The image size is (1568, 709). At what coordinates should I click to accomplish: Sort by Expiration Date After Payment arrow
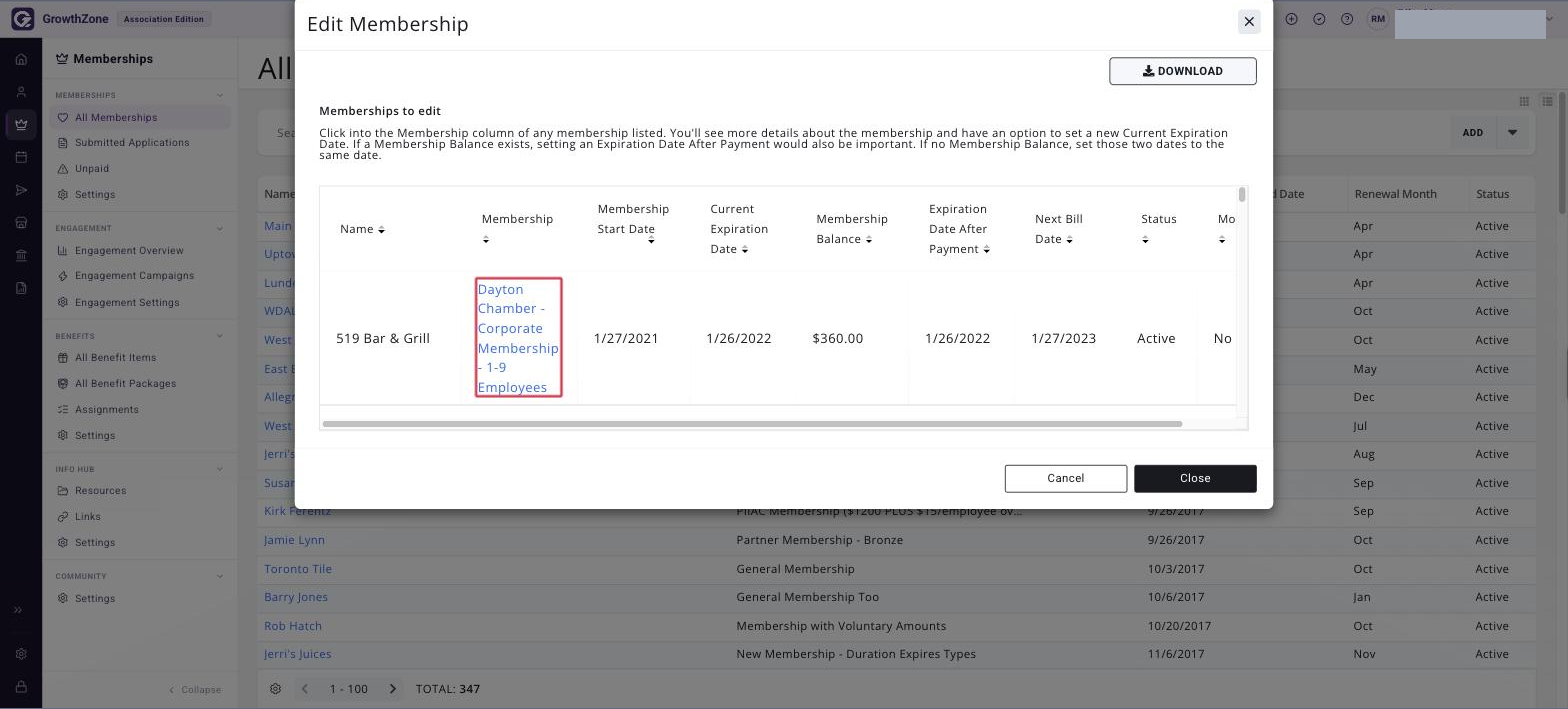(986, 250)
